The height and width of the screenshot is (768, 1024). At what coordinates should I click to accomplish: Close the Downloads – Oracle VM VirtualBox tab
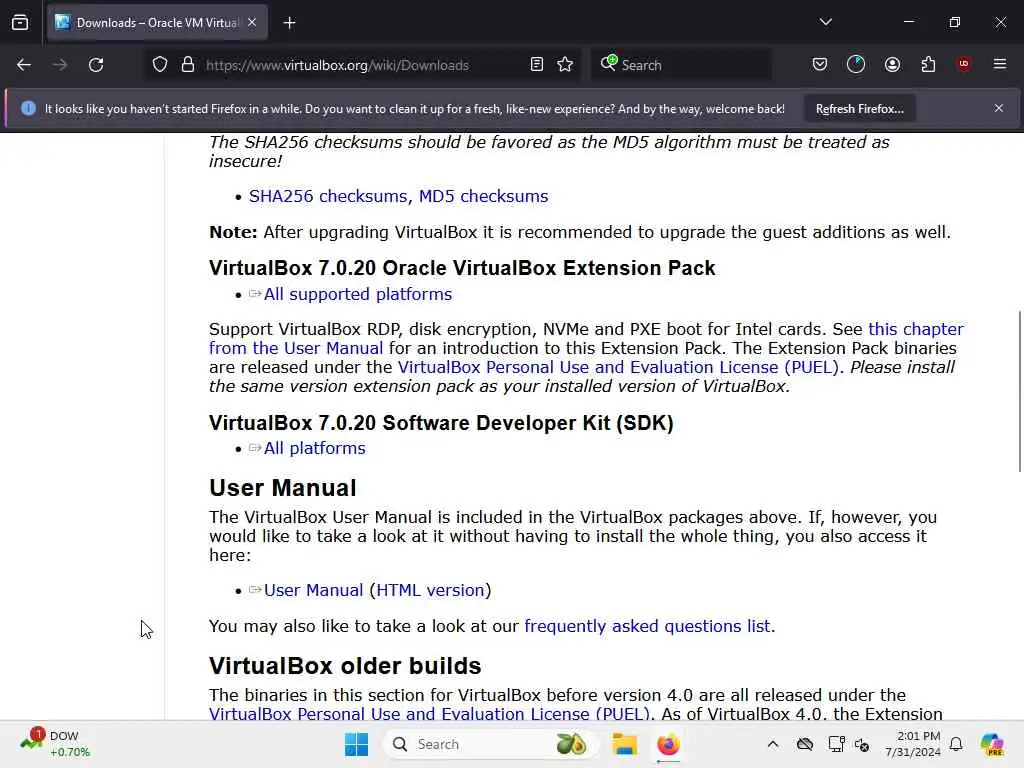point(252,22)
